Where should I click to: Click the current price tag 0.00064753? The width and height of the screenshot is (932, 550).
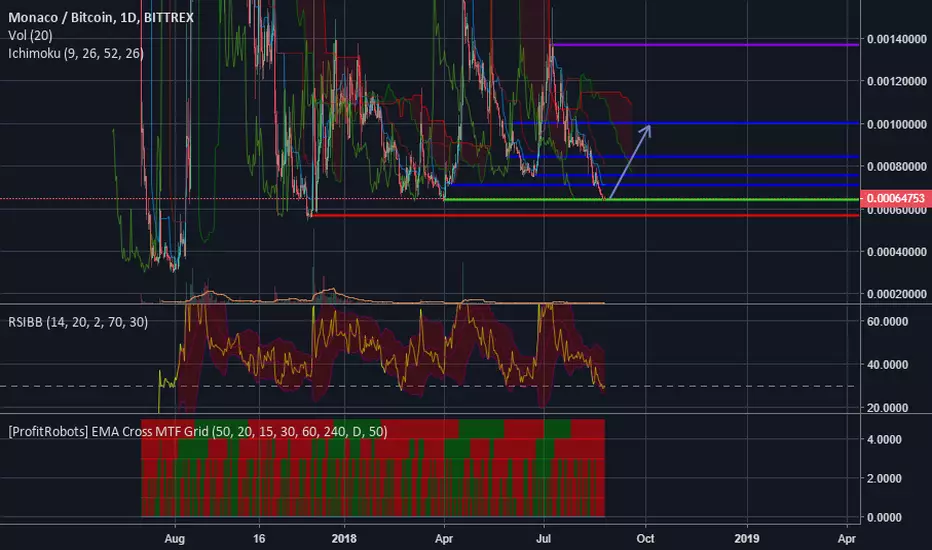[896, 198]
